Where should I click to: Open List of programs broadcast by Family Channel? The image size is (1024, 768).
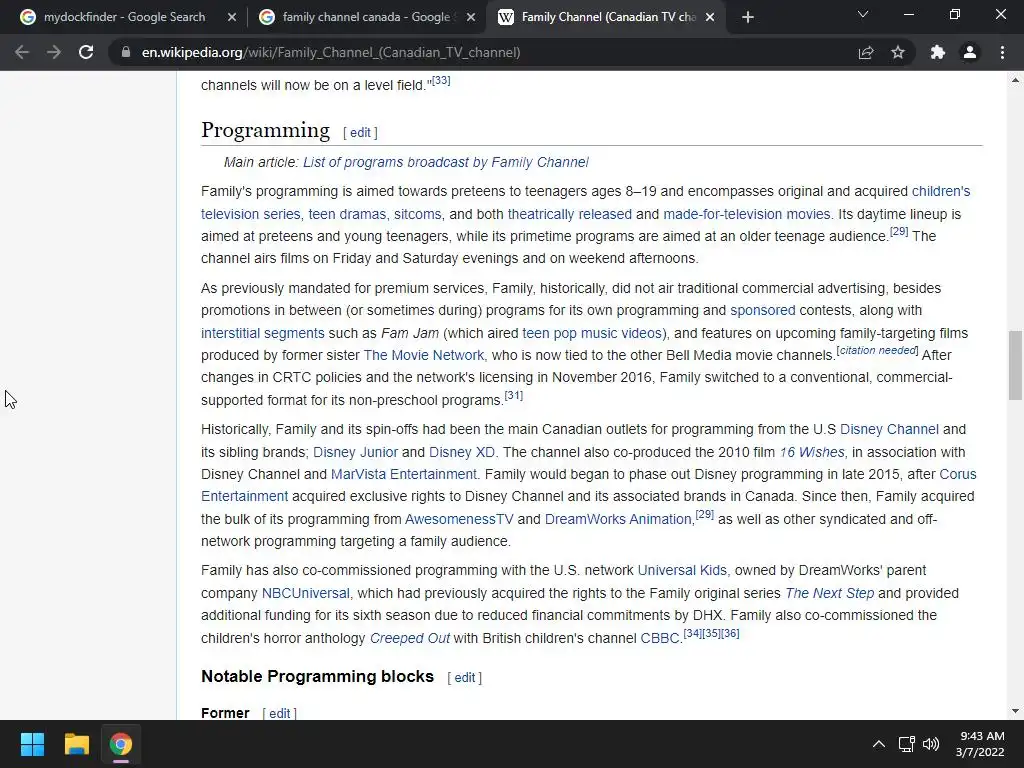coord(445,162)
